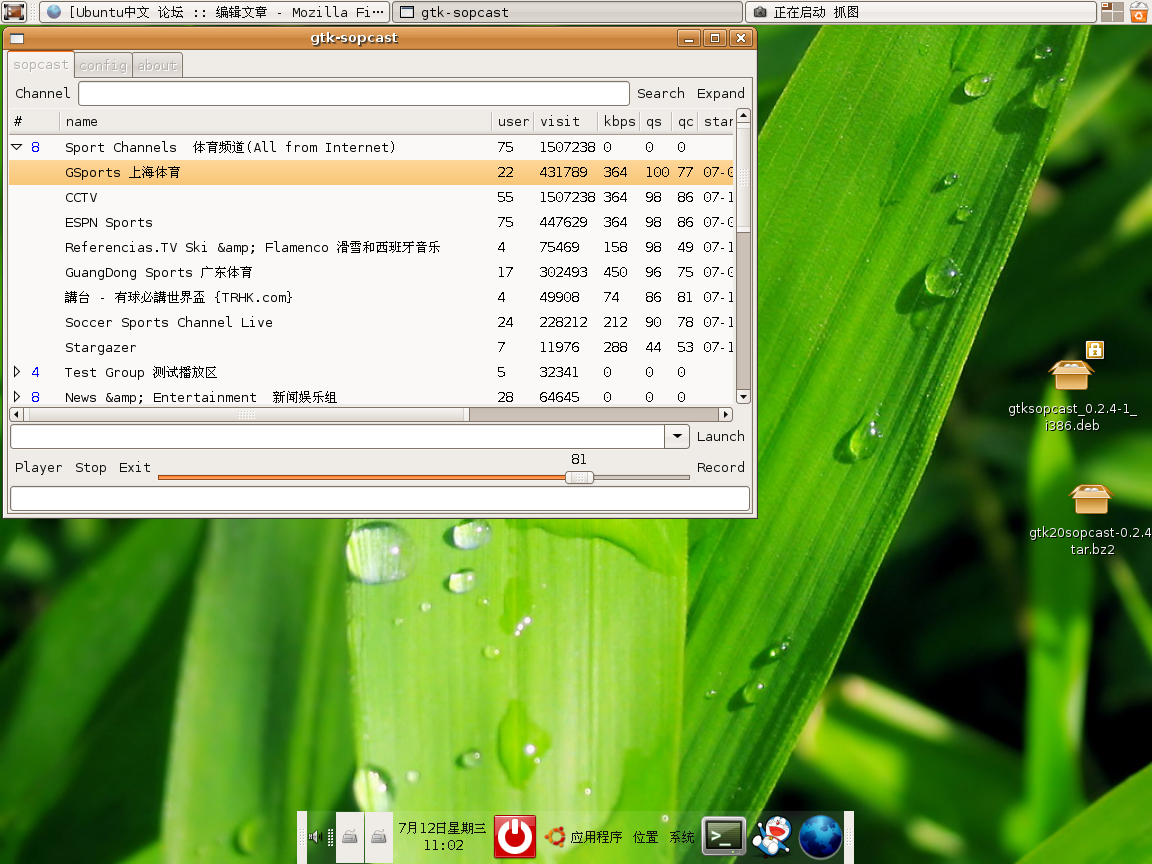Click the Ubuntu logo beside 应用程序
The image size is (1152, 864).
click(555, 836)
